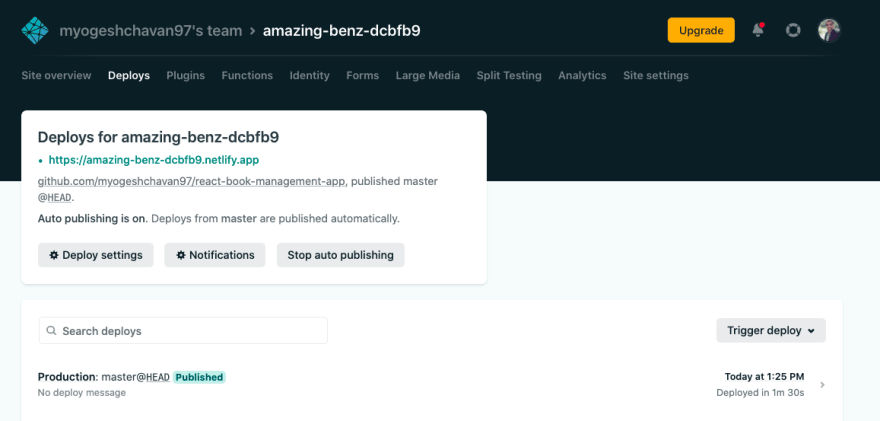
Task: Open the Large Media tab
Action: (x=428, y=75)
